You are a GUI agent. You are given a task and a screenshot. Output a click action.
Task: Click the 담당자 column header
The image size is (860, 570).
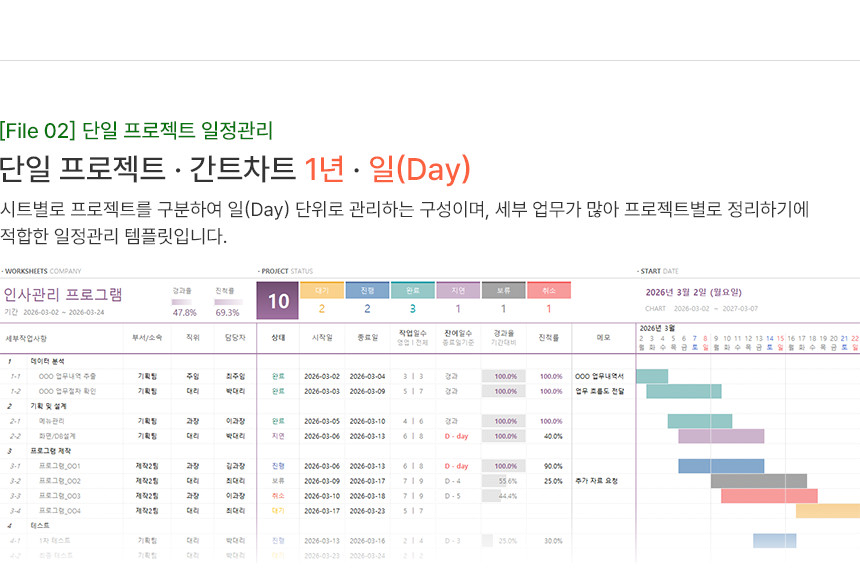235,338
